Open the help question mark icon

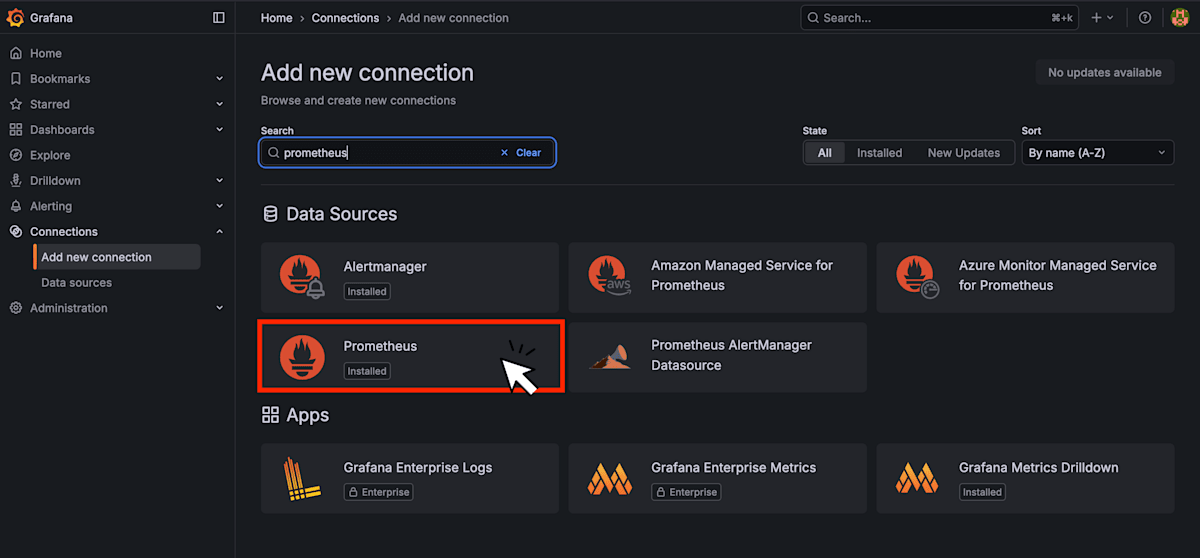click(1145, 18)
